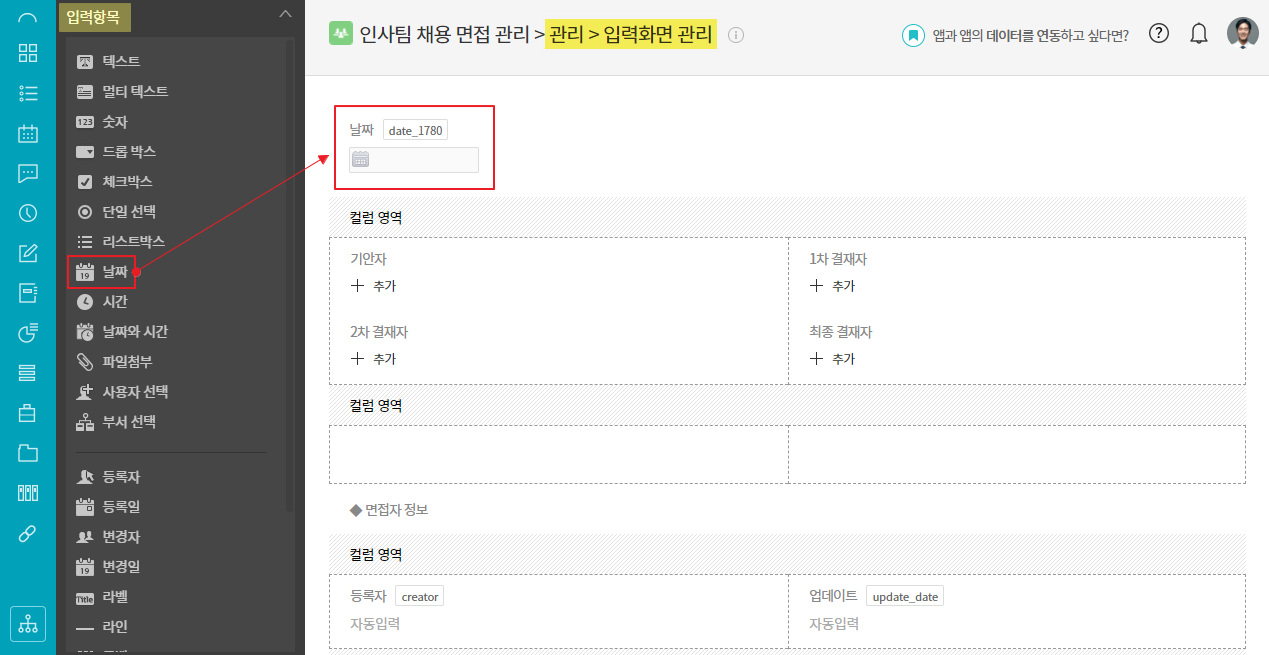Select the 파일첨부 input item

[126, 362]
